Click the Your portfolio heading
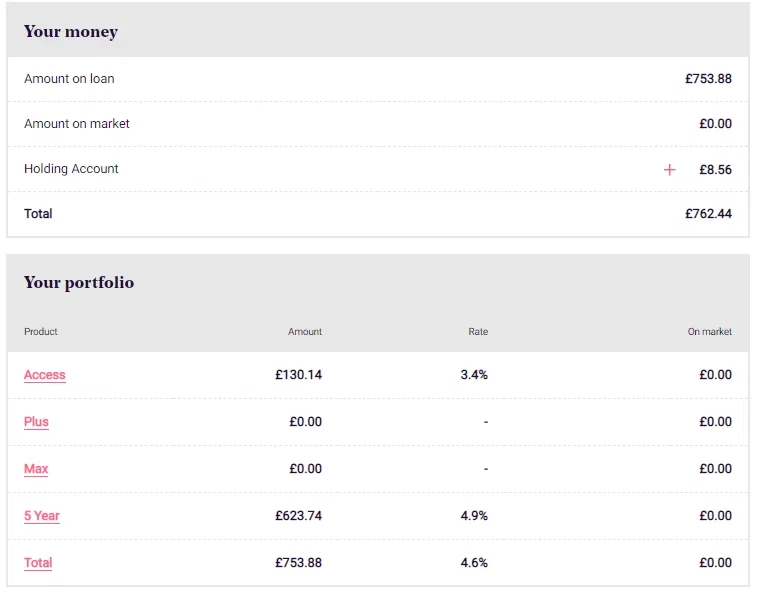This screenshot has width=761, height=593. (79, 282)
